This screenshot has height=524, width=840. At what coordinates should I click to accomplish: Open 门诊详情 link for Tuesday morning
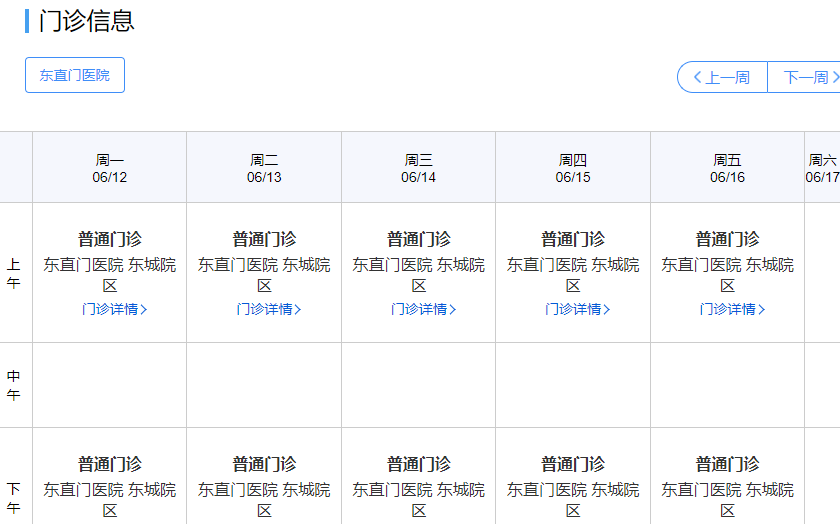tap(269, 309)
